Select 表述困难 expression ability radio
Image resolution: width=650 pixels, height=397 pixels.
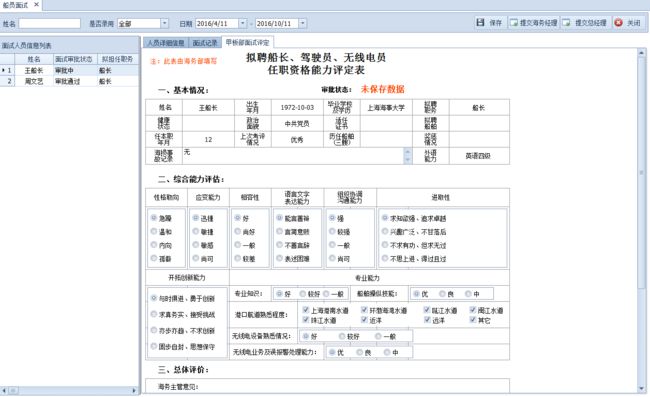coord(280,258)
